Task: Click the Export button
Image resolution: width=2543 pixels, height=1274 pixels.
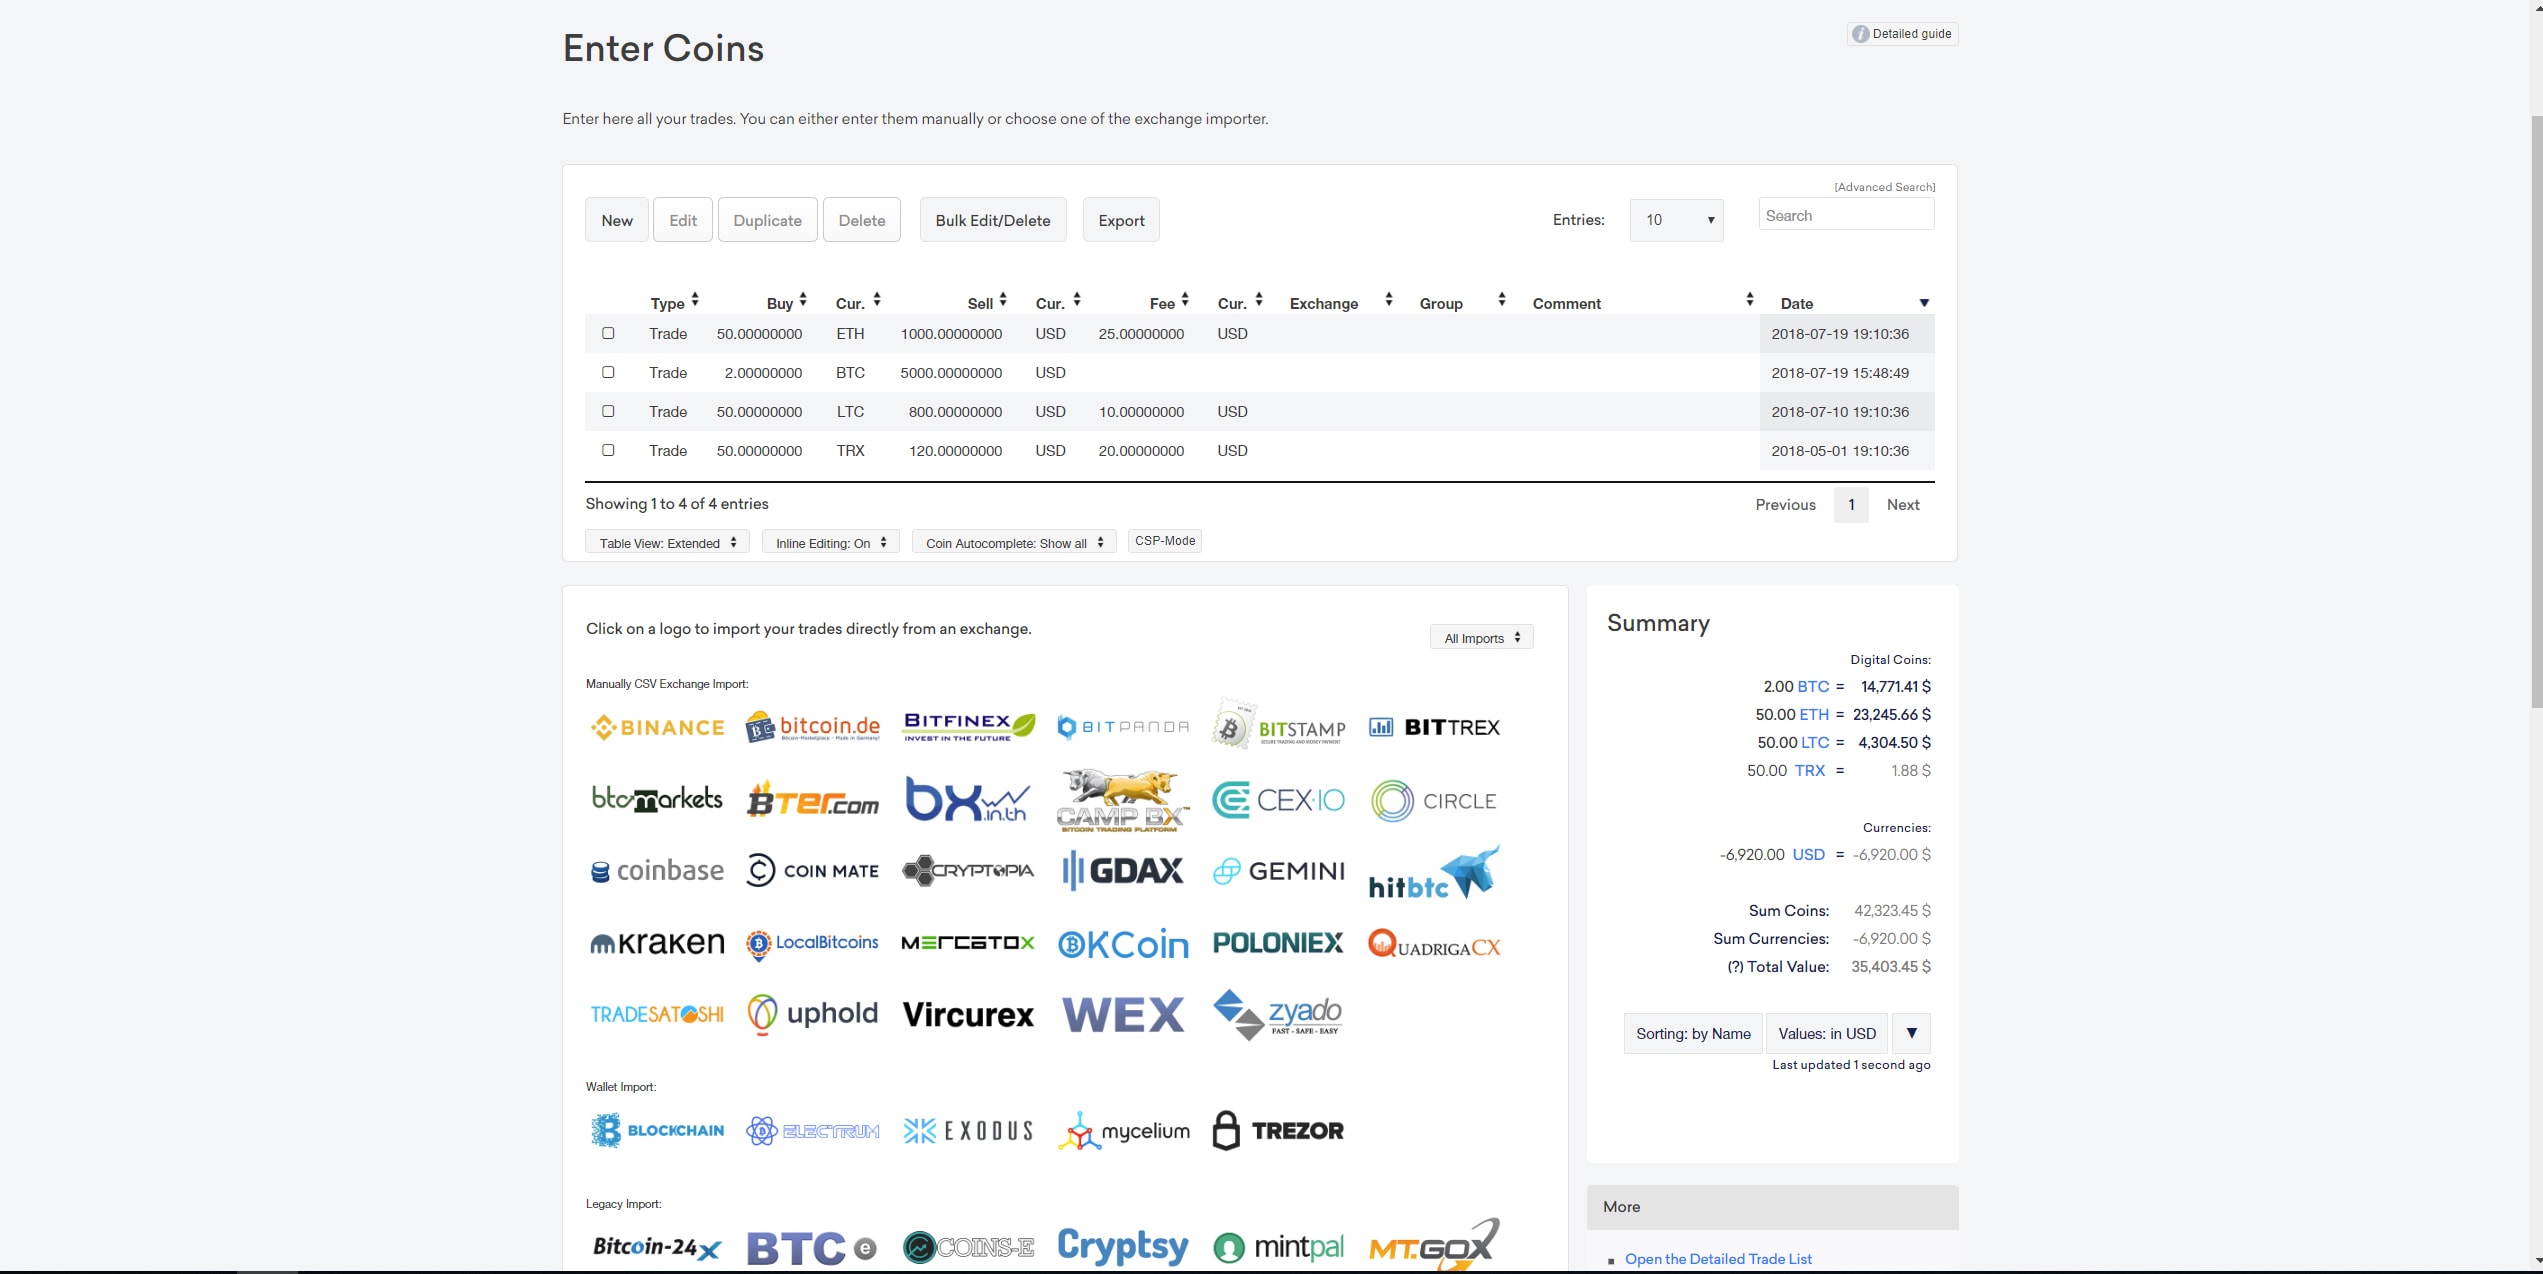Action: [x=1121, y=220]
